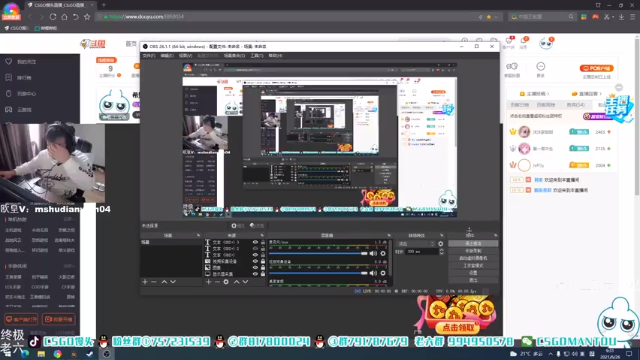Image resolution: width=640 pixels, height=360 pixels.
Task: Open the 视图(V) menu in OBS
Action: coord(185,56)
